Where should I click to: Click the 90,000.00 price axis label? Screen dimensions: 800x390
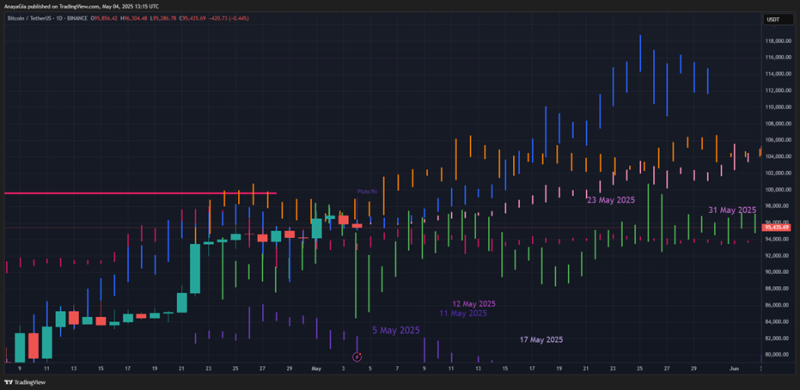[776, 272]
